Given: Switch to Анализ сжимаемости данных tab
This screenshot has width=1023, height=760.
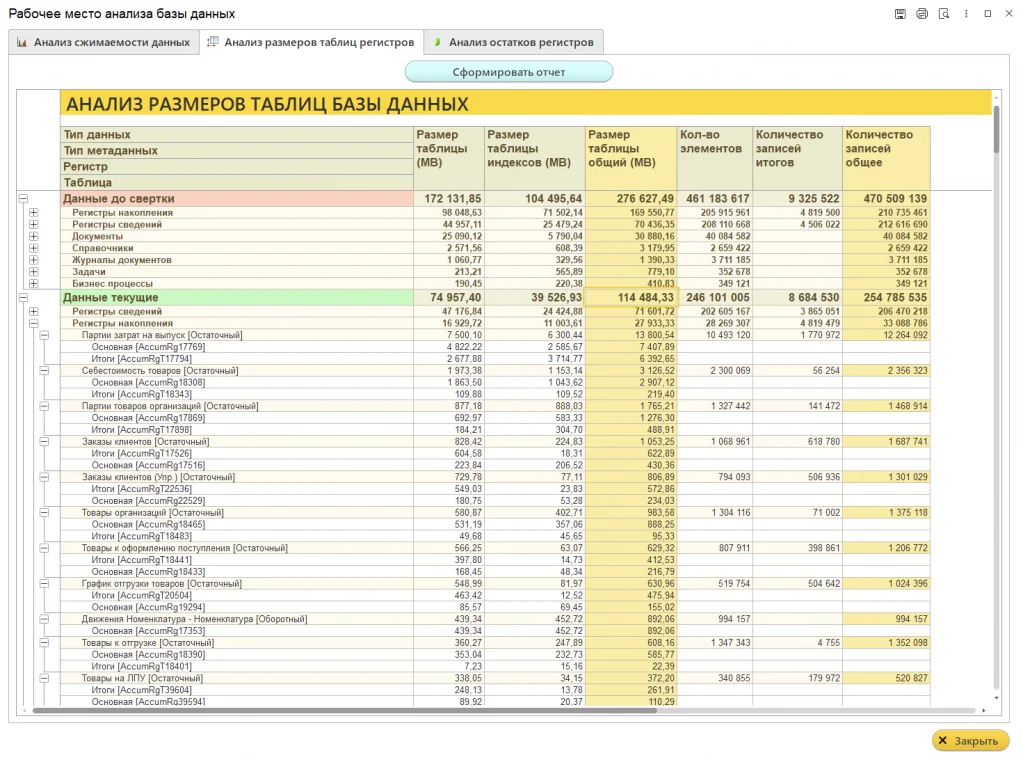Looking at the screenshot, I should pos(104,42).
